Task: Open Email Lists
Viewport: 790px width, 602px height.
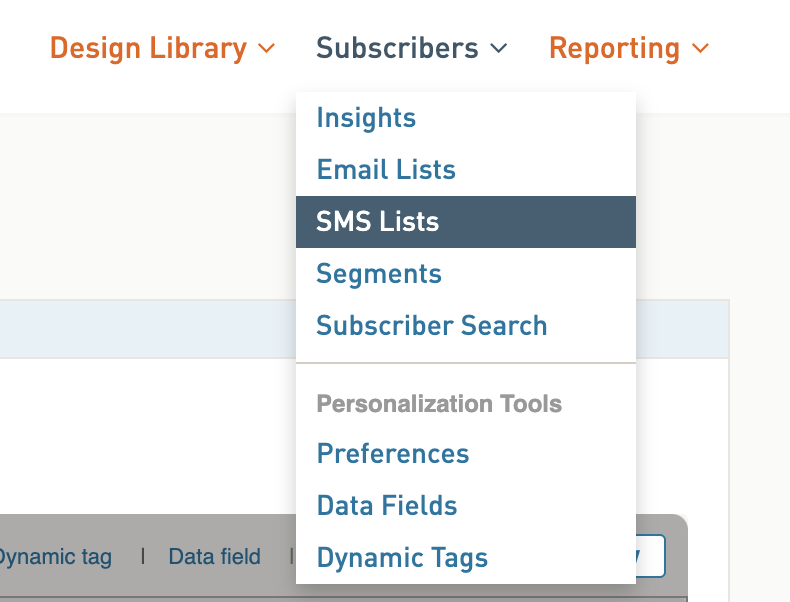Action: [386, 169]
